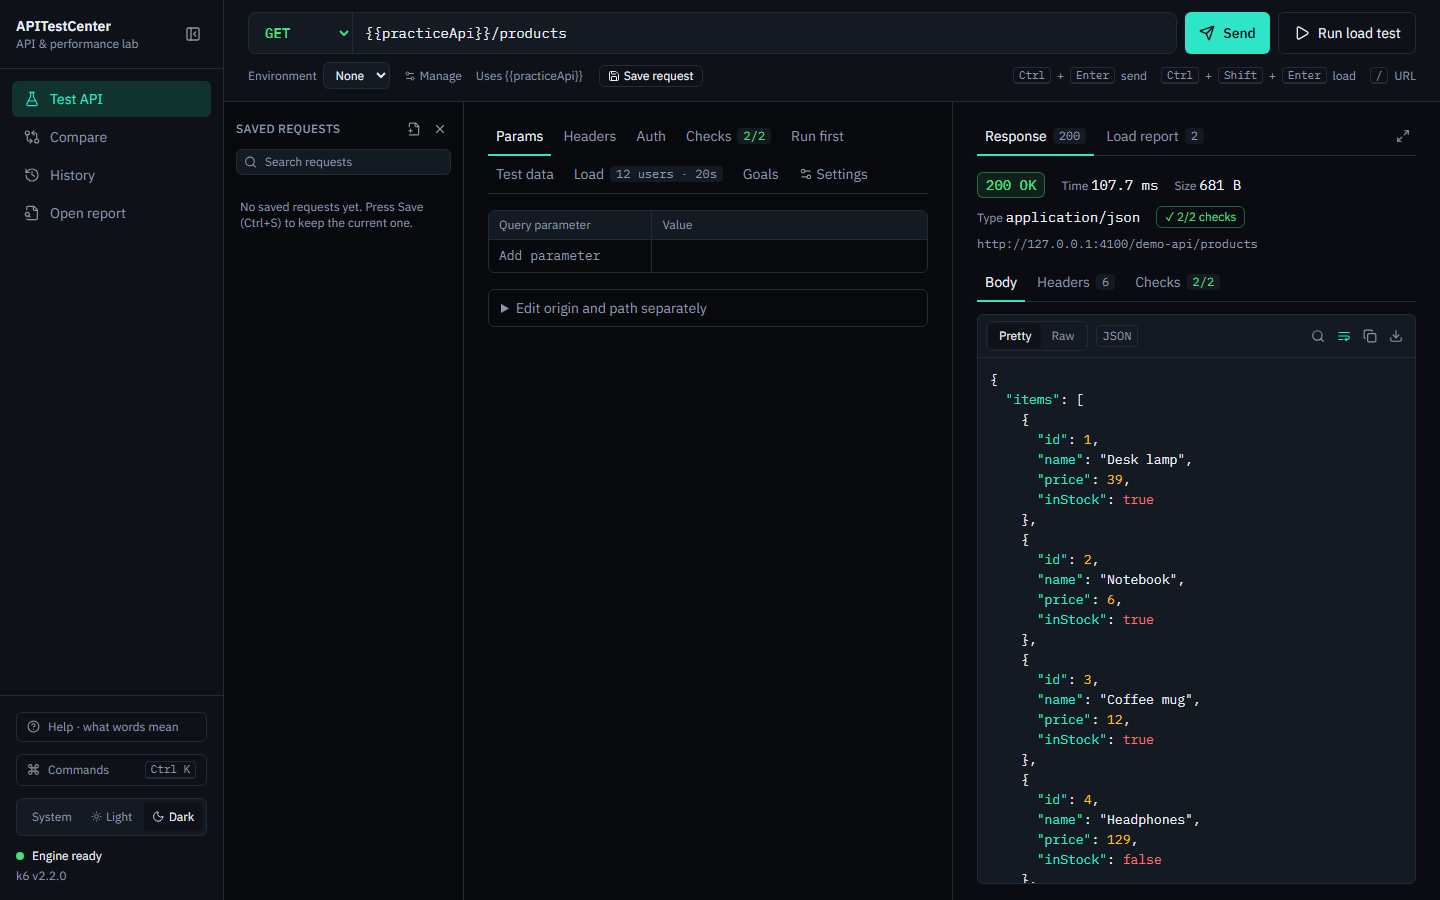The height and width of the screenshot is (900, 1440).
Task: Open the Auth tab
Action: click(x=651, y=136)
